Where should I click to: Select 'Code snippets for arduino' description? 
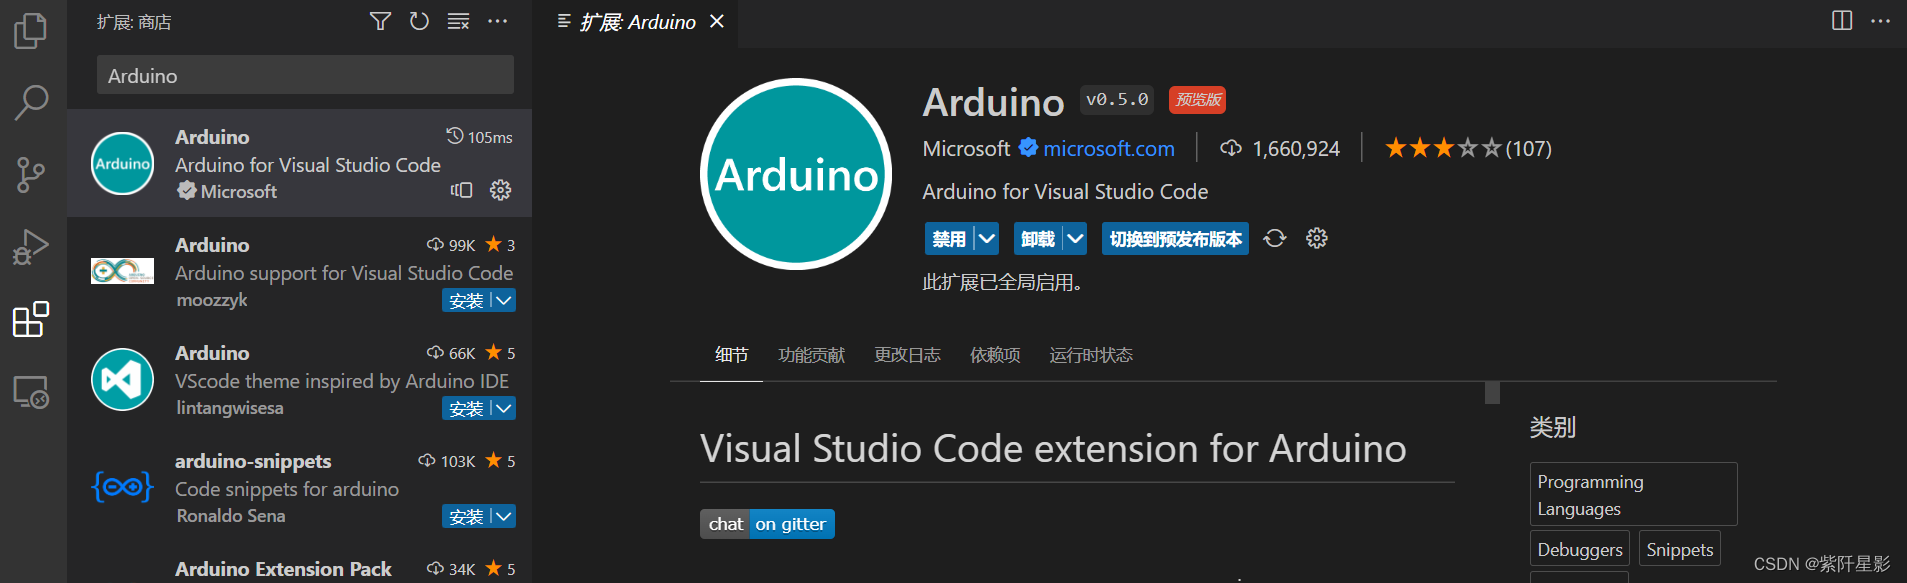click(287, 489)
